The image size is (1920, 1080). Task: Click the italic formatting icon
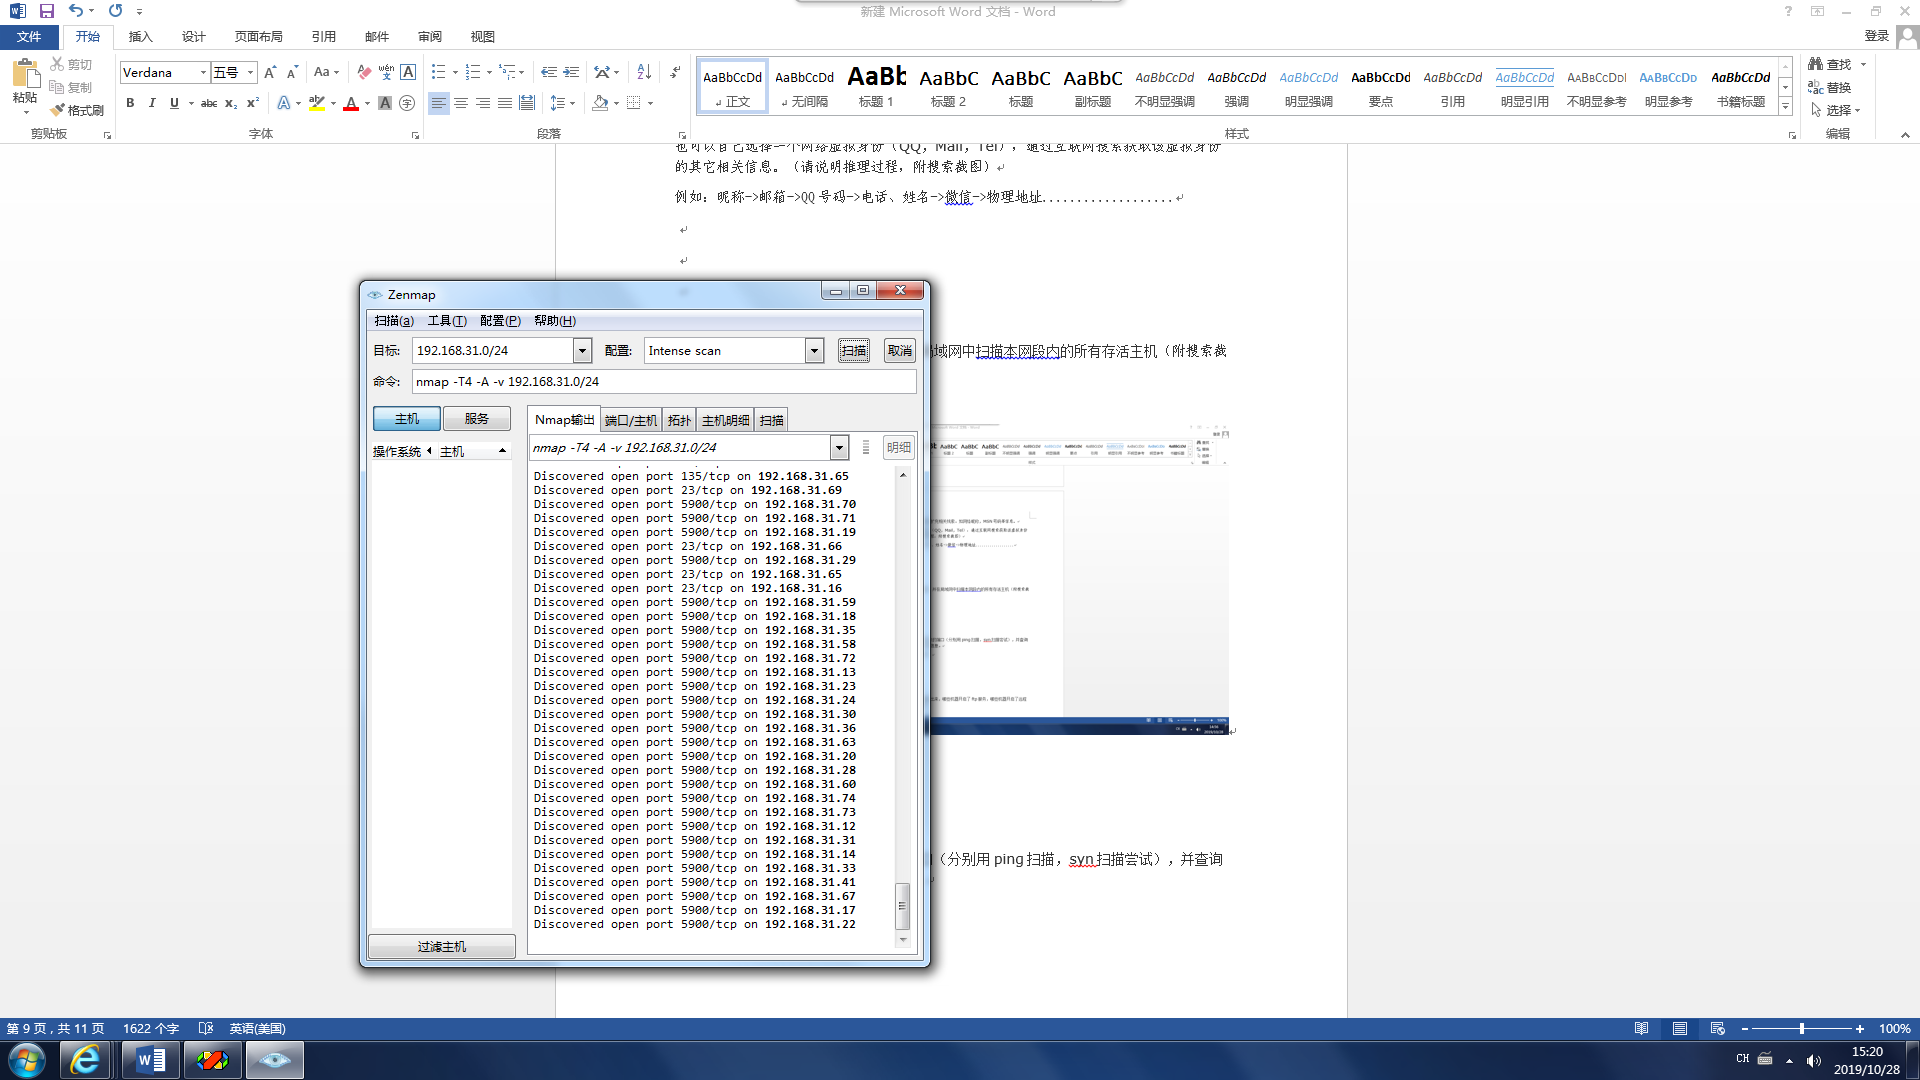(x=152, y=103)
